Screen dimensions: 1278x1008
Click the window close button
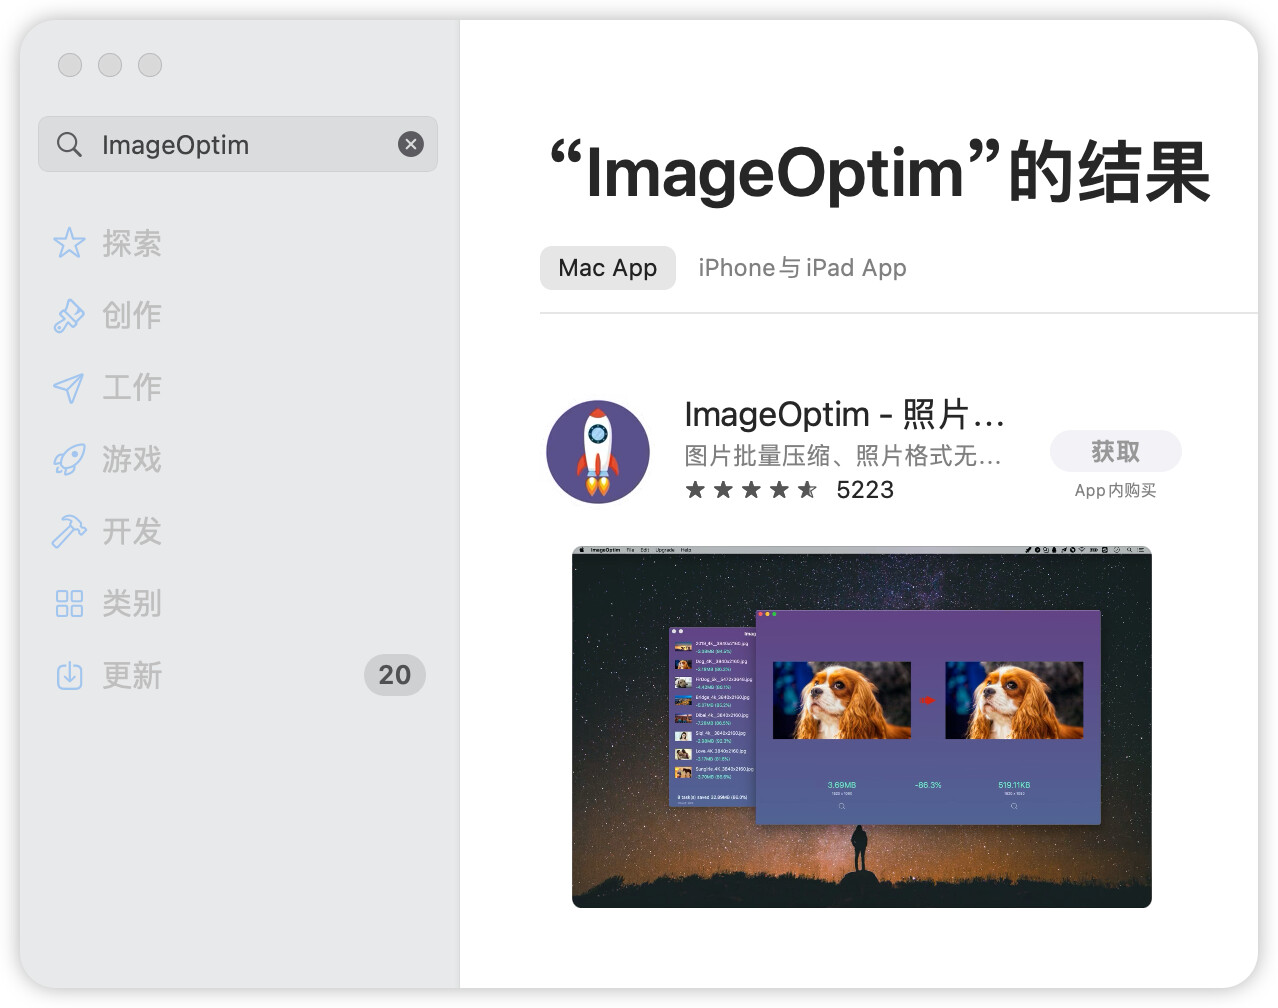(x=70, y=65)
